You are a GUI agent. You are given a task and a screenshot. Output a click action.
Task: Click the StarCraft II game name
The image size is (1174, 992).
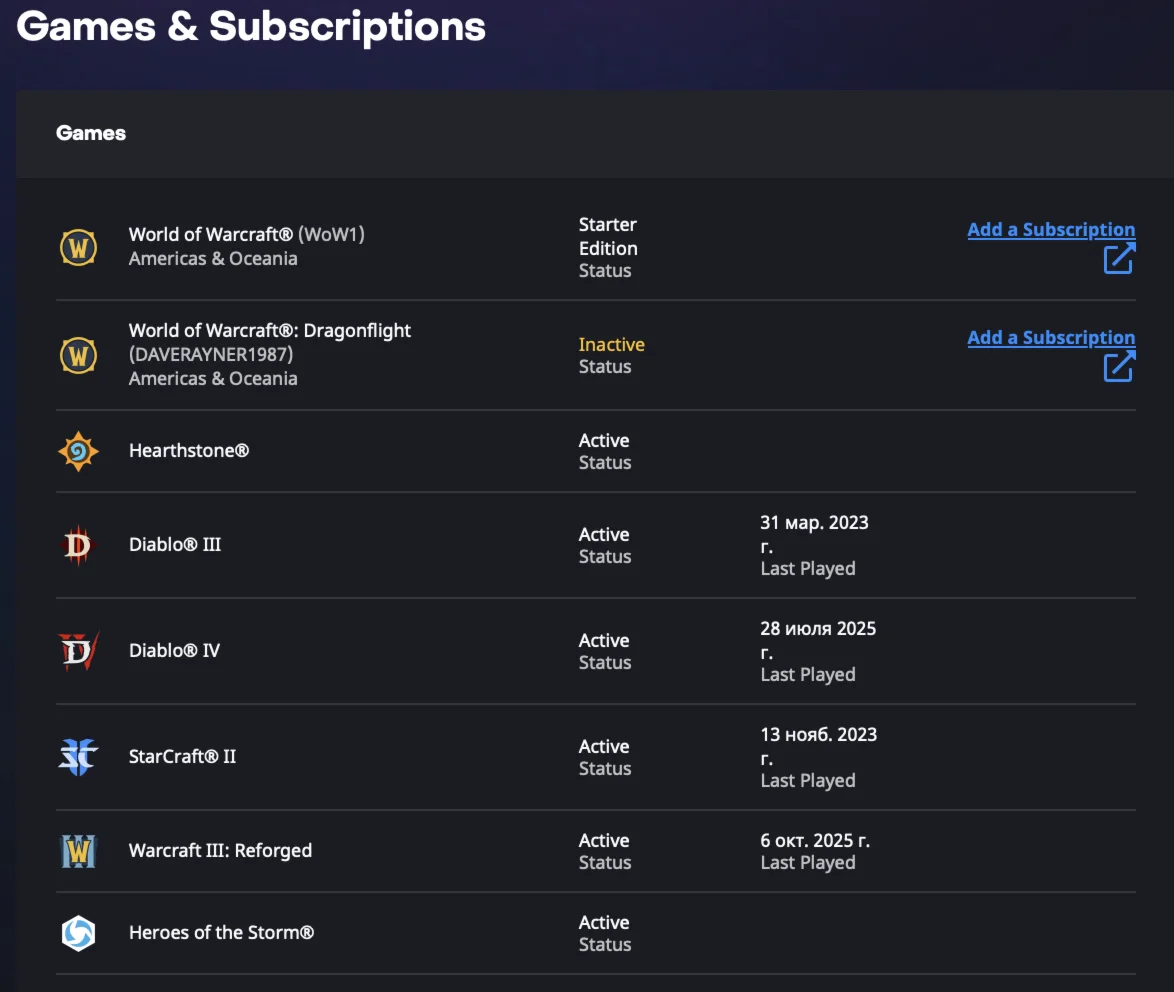click(182, 757)
